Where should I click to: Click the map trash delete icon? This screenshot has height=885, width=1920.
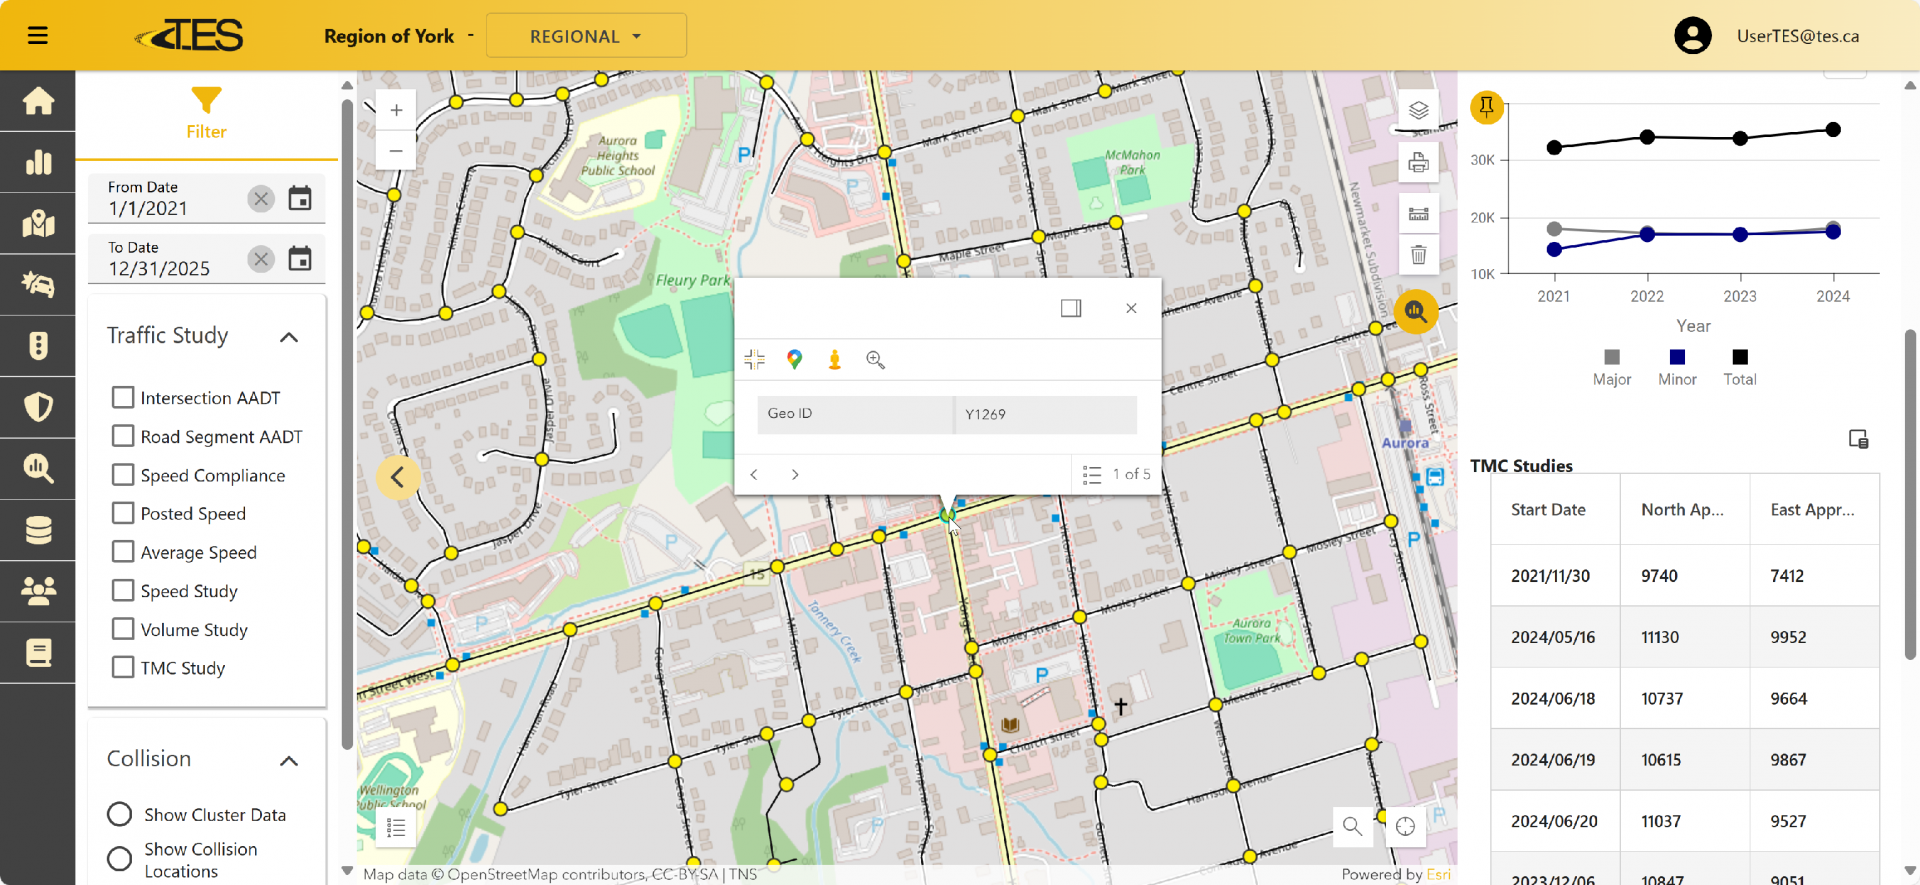click(x=1418, y=255)
